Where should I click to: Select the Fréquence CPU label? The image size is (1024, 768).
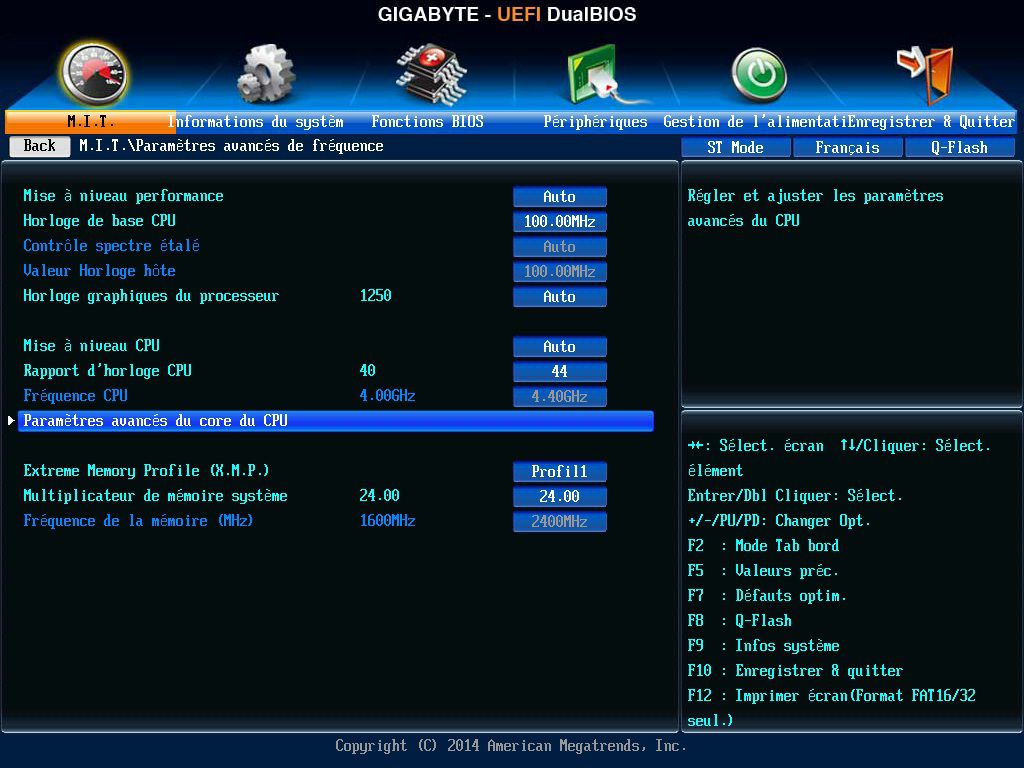[75, 396]
